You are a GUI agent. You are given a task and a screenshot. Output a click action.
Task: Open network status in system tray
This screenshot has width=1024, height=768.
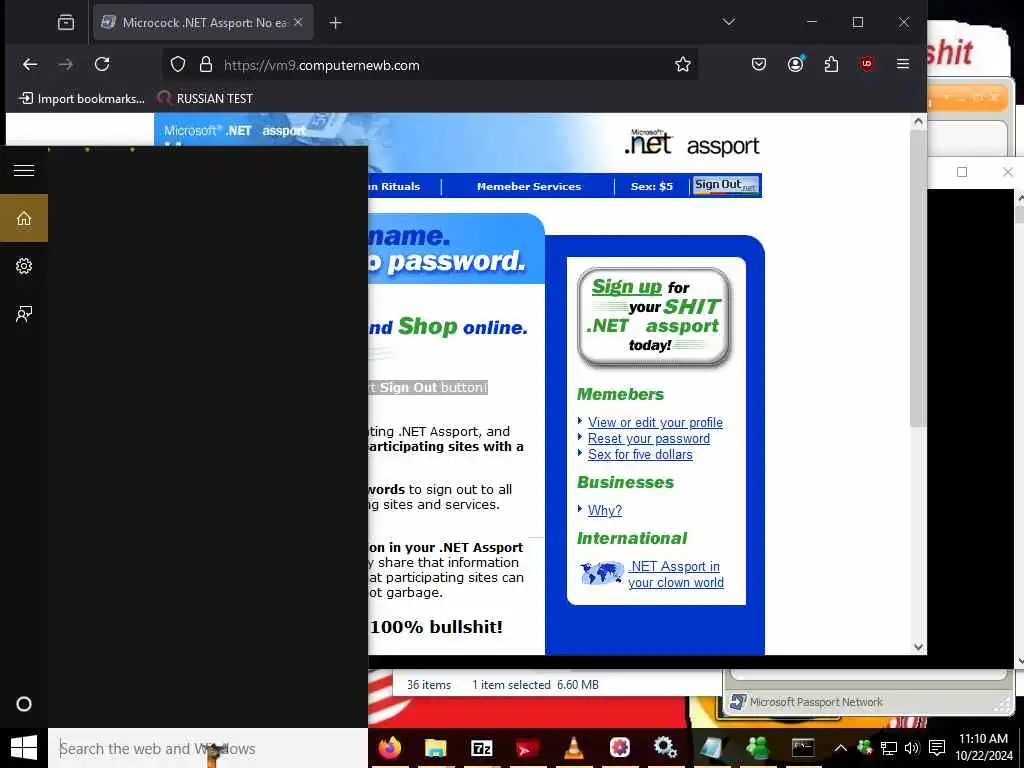[x=888, y=748]
